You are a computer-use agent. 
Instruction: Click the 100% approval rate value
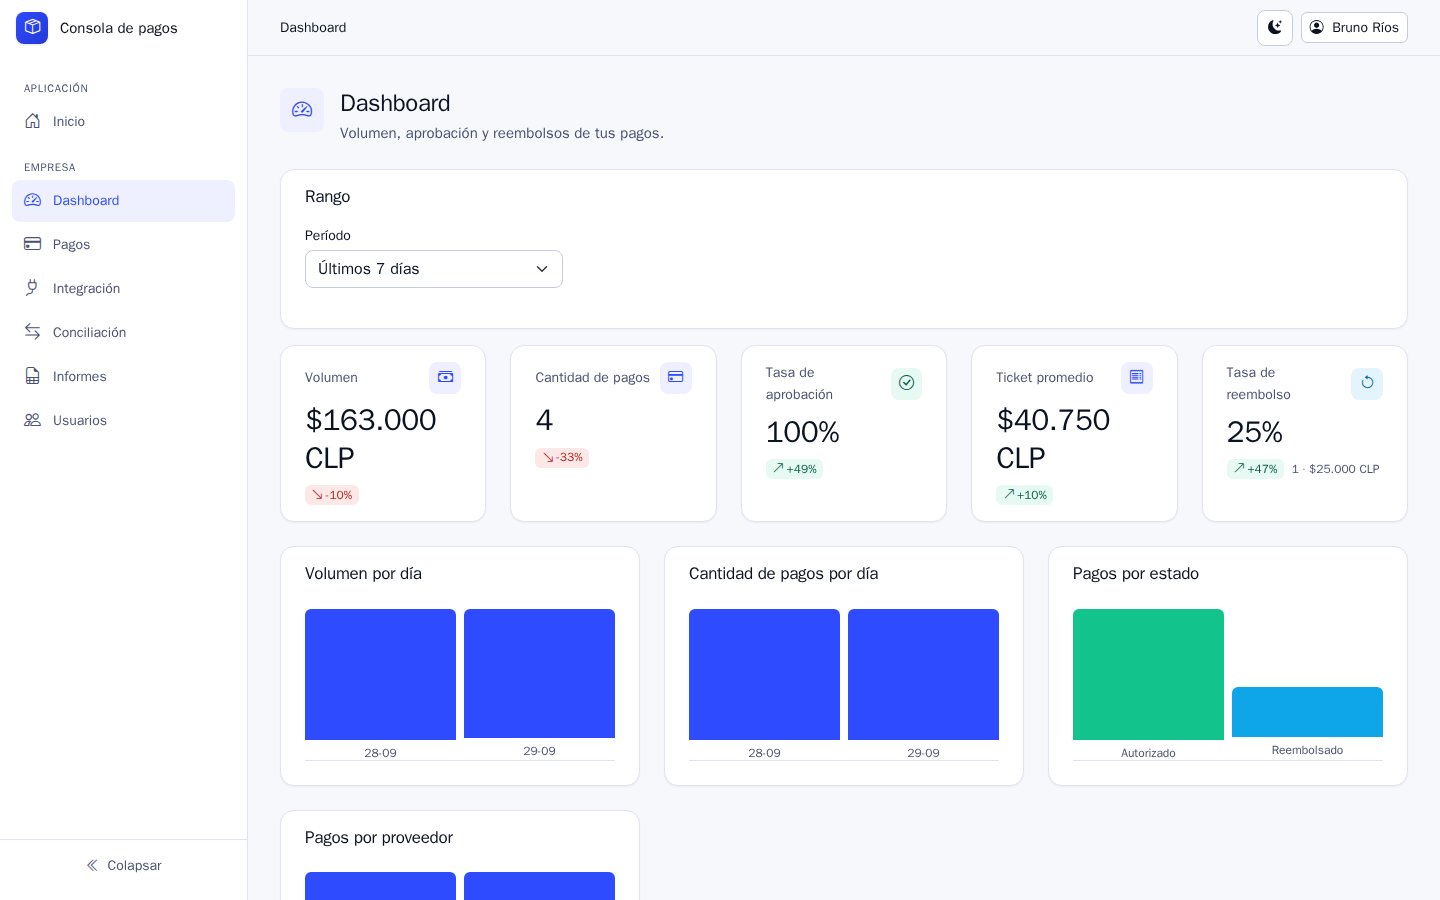pos(803,432)
